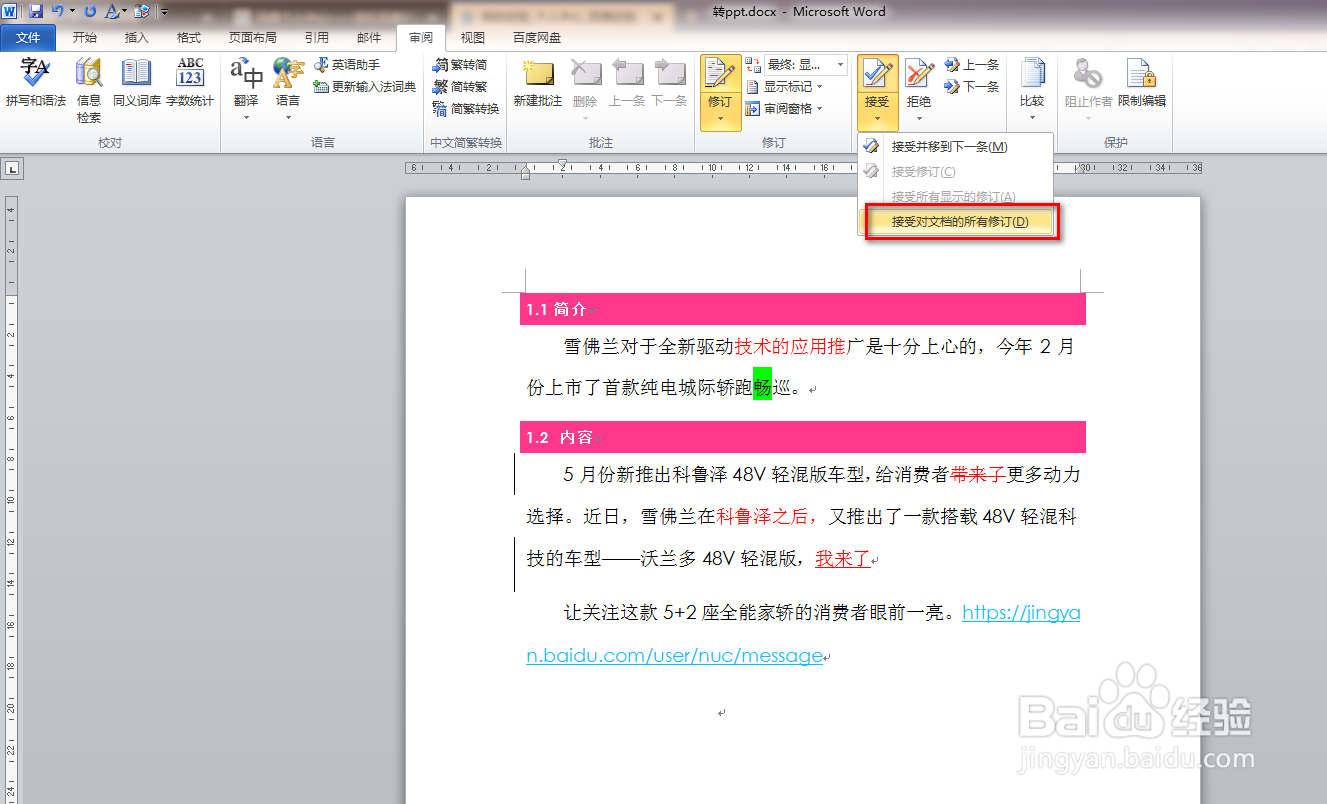
Task: Open the 最终:显示 display mode combo box
Action: click(800, 64)
